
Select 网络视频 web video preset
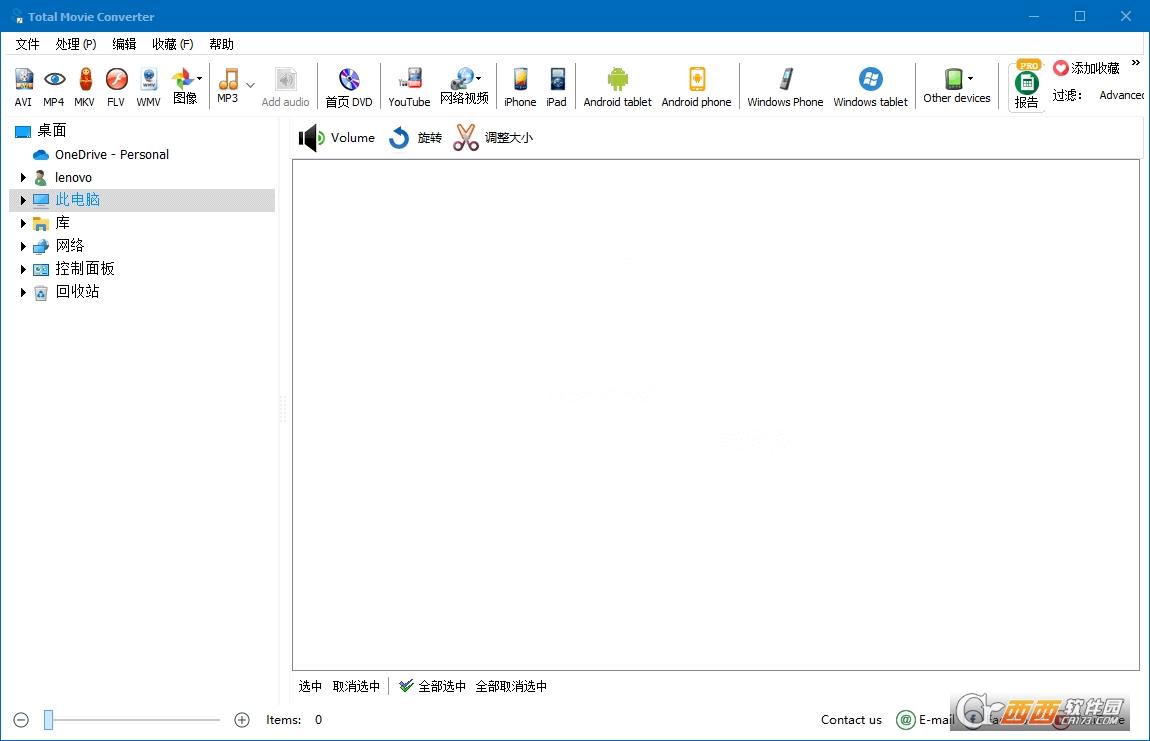click(464, 87)
